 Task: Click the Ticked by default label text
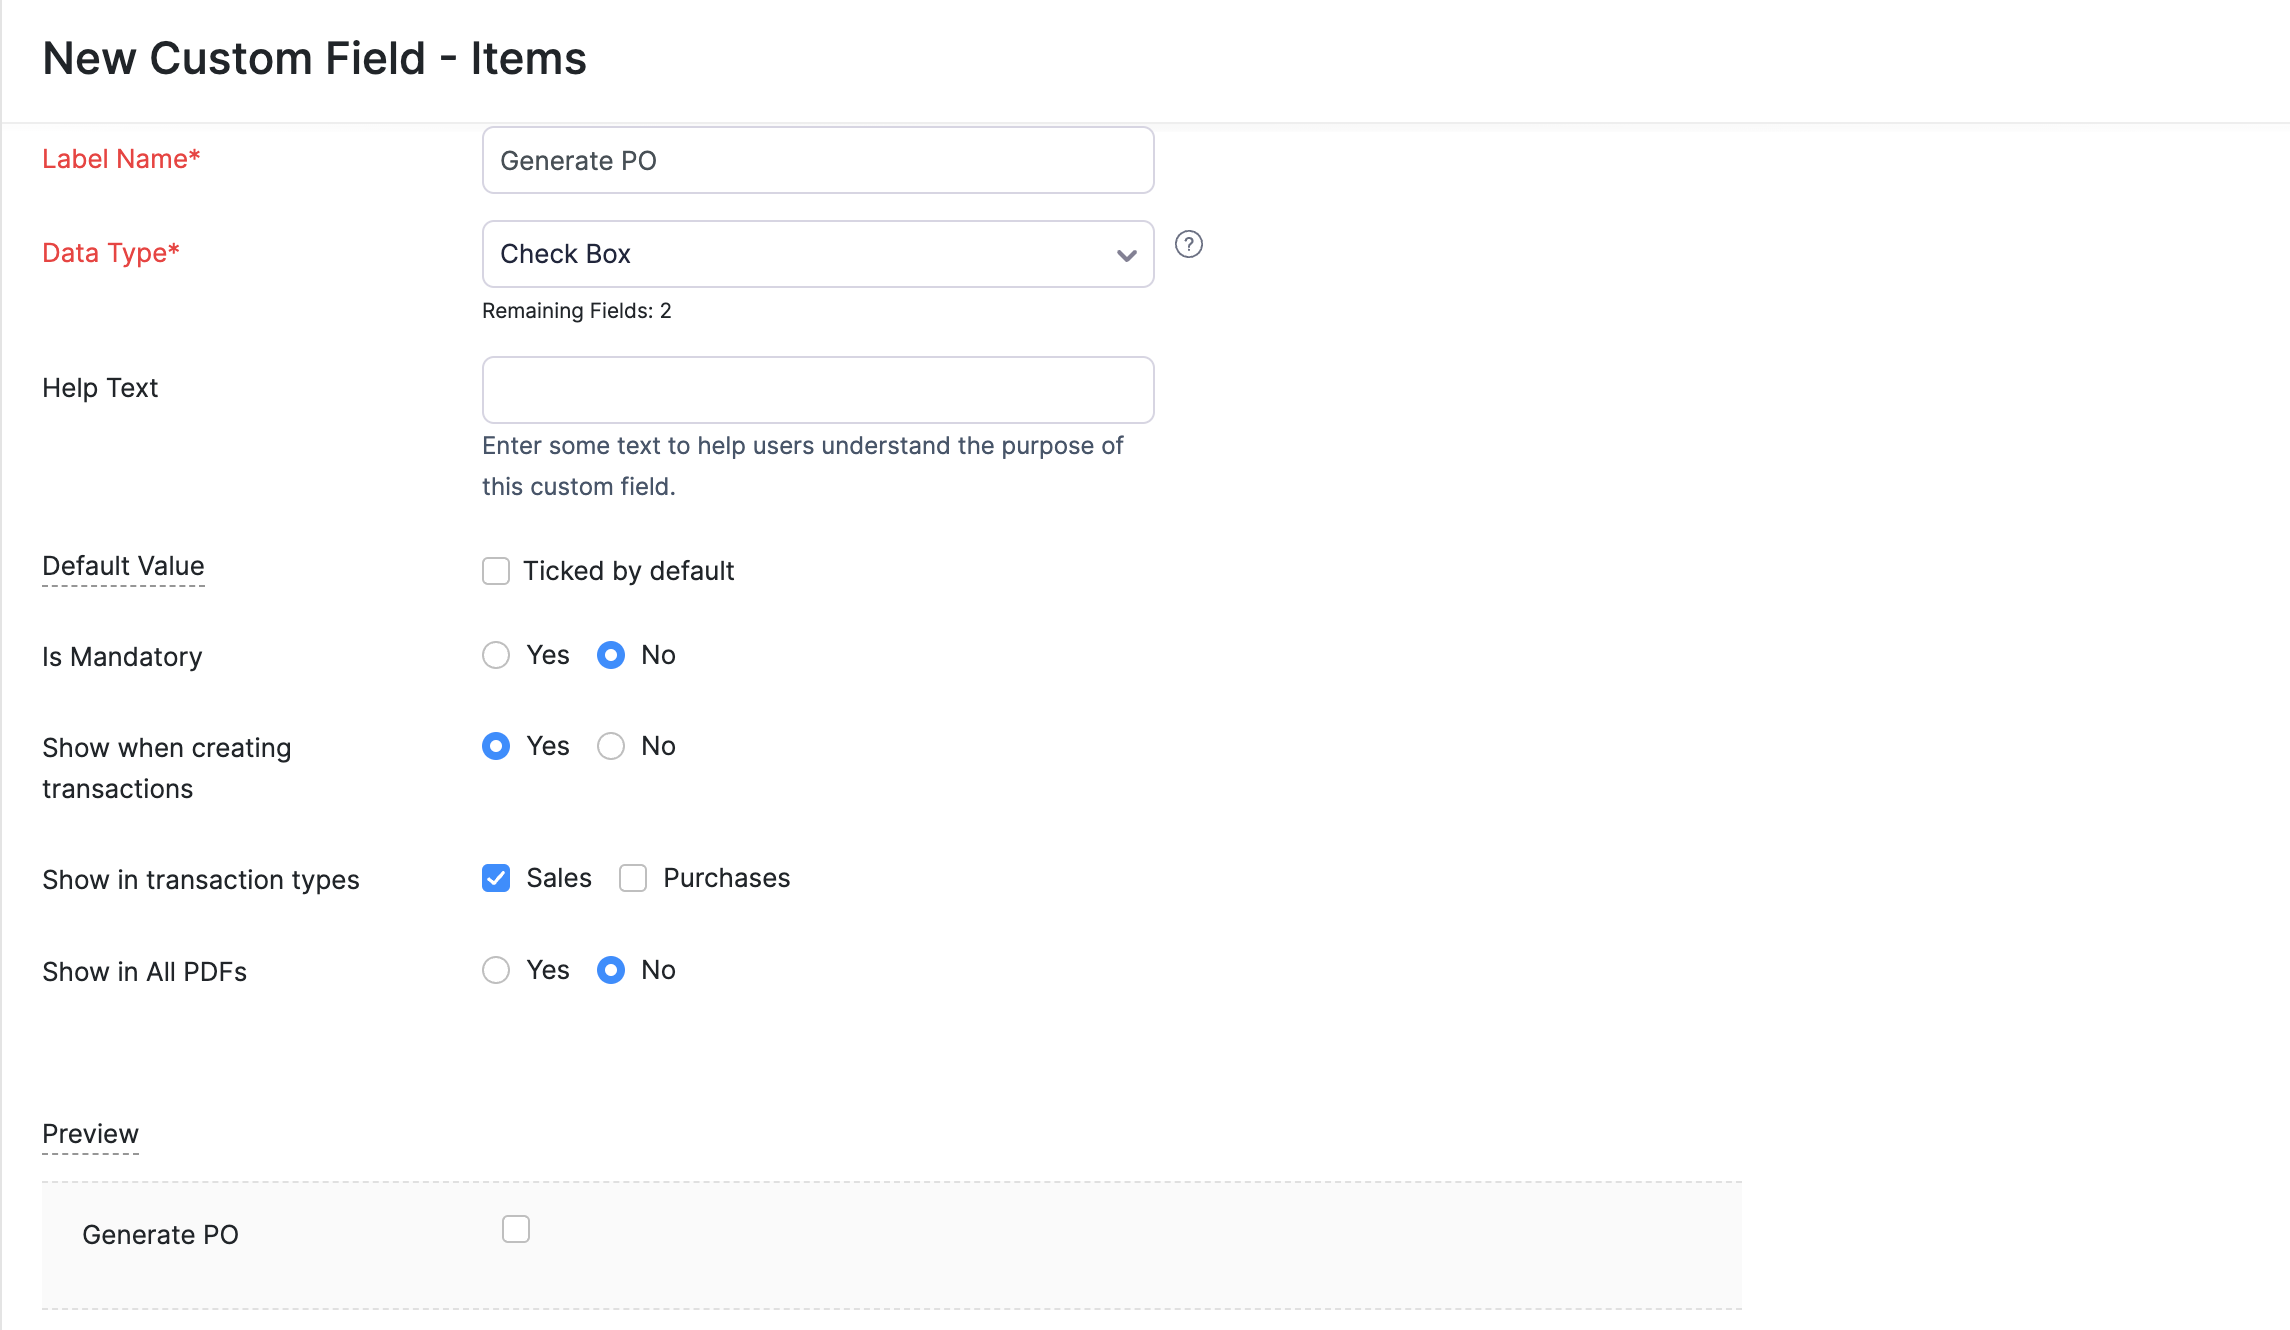pyautogui.click(x=628, y=571)
